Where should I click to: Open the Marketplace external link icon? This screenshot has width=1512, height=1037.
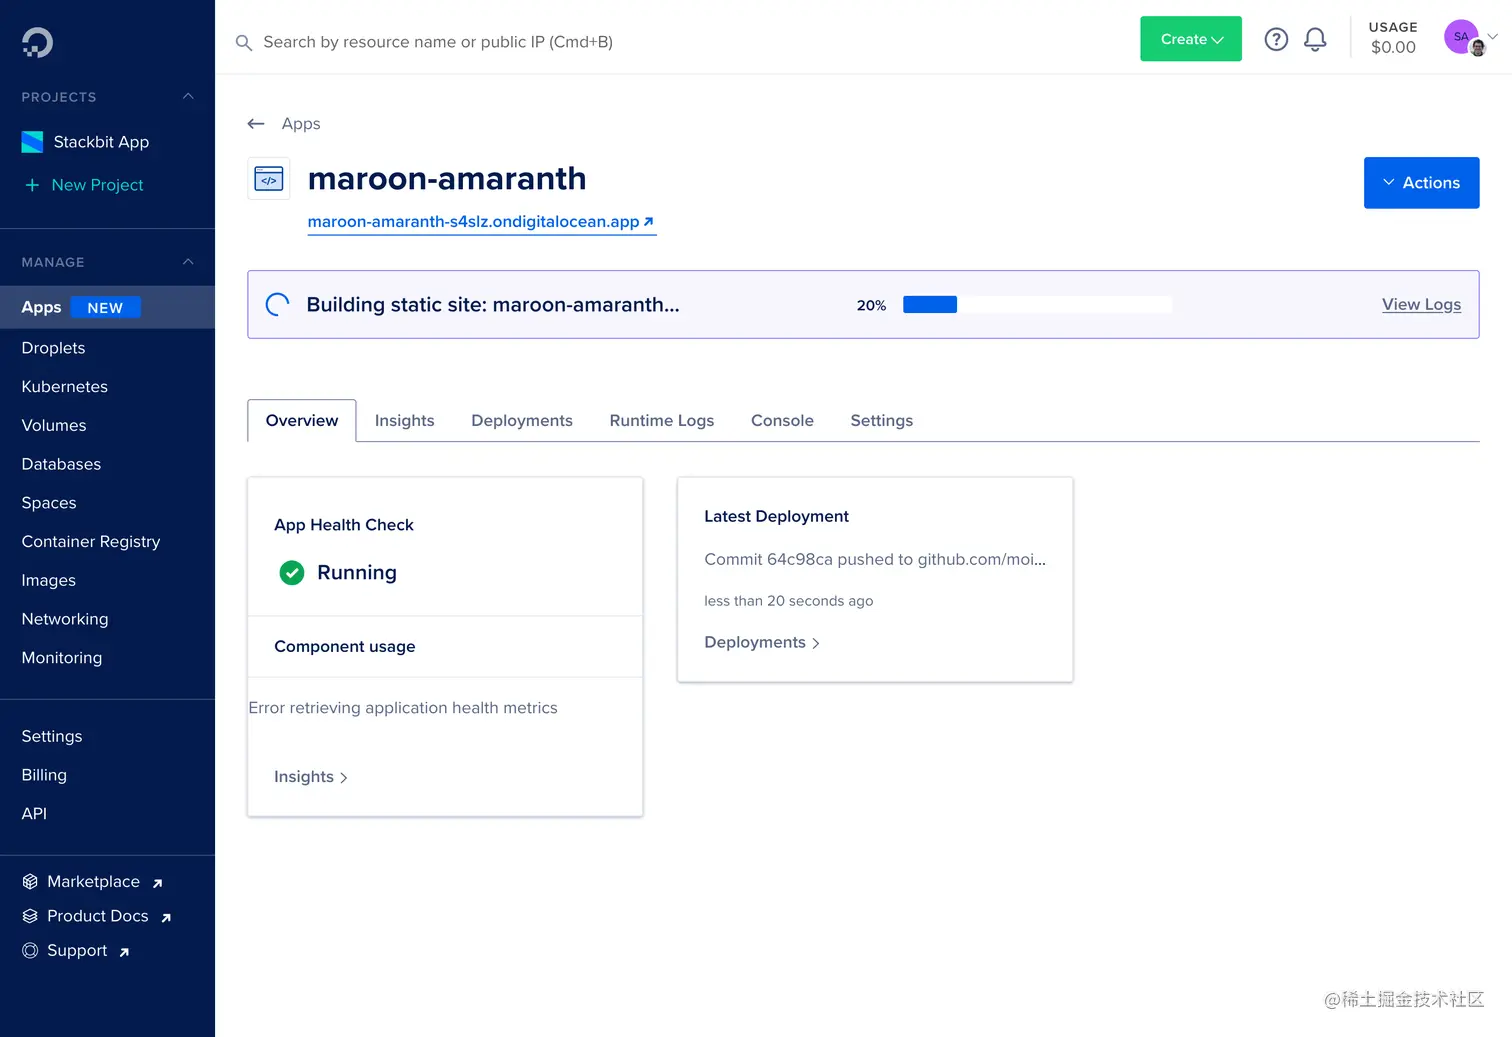157,883
